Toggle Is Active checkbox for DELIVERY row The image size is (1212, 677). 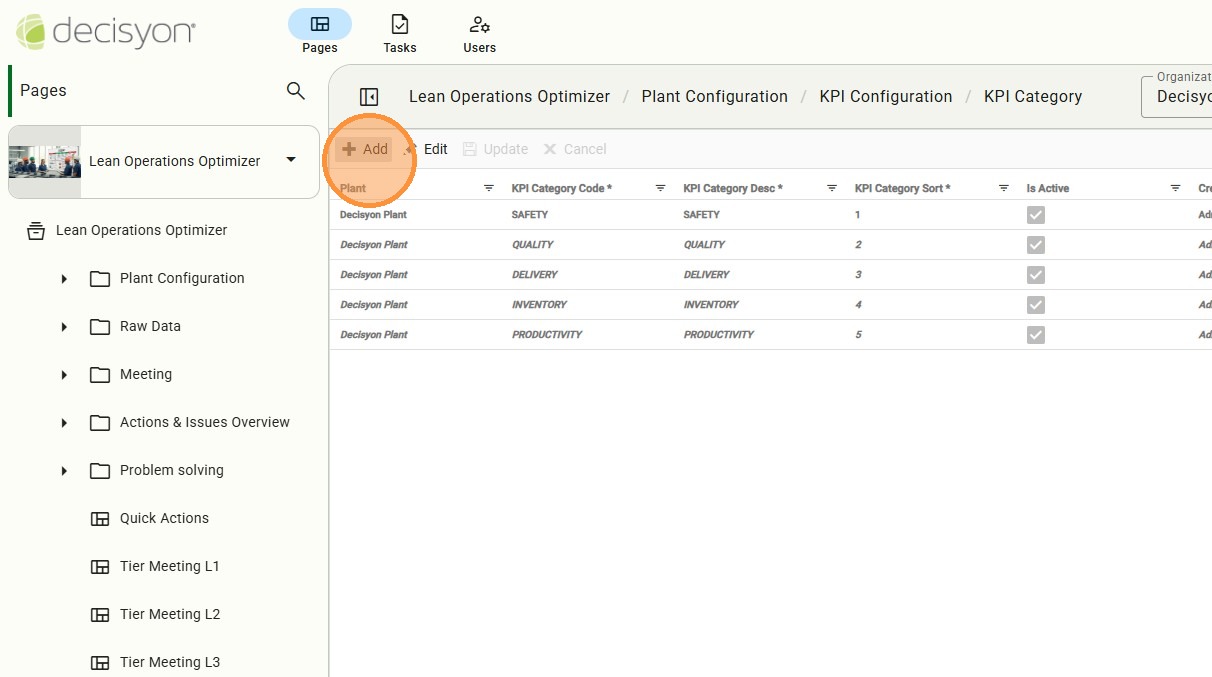pyautogui.click(x=1036, y=275)
